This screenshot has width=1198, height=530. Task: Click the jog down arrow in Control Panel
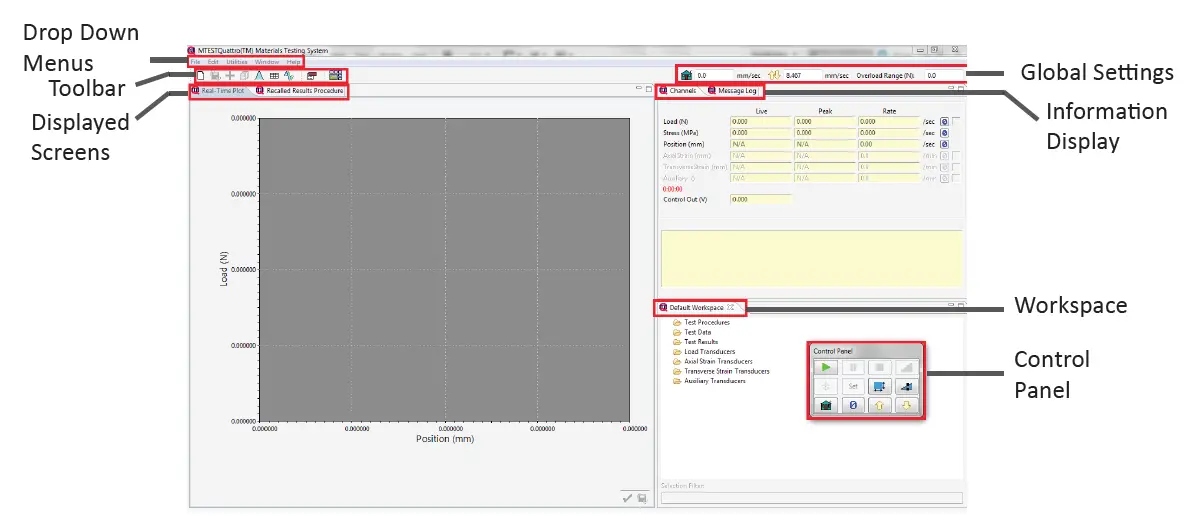[x=906, y=406]
